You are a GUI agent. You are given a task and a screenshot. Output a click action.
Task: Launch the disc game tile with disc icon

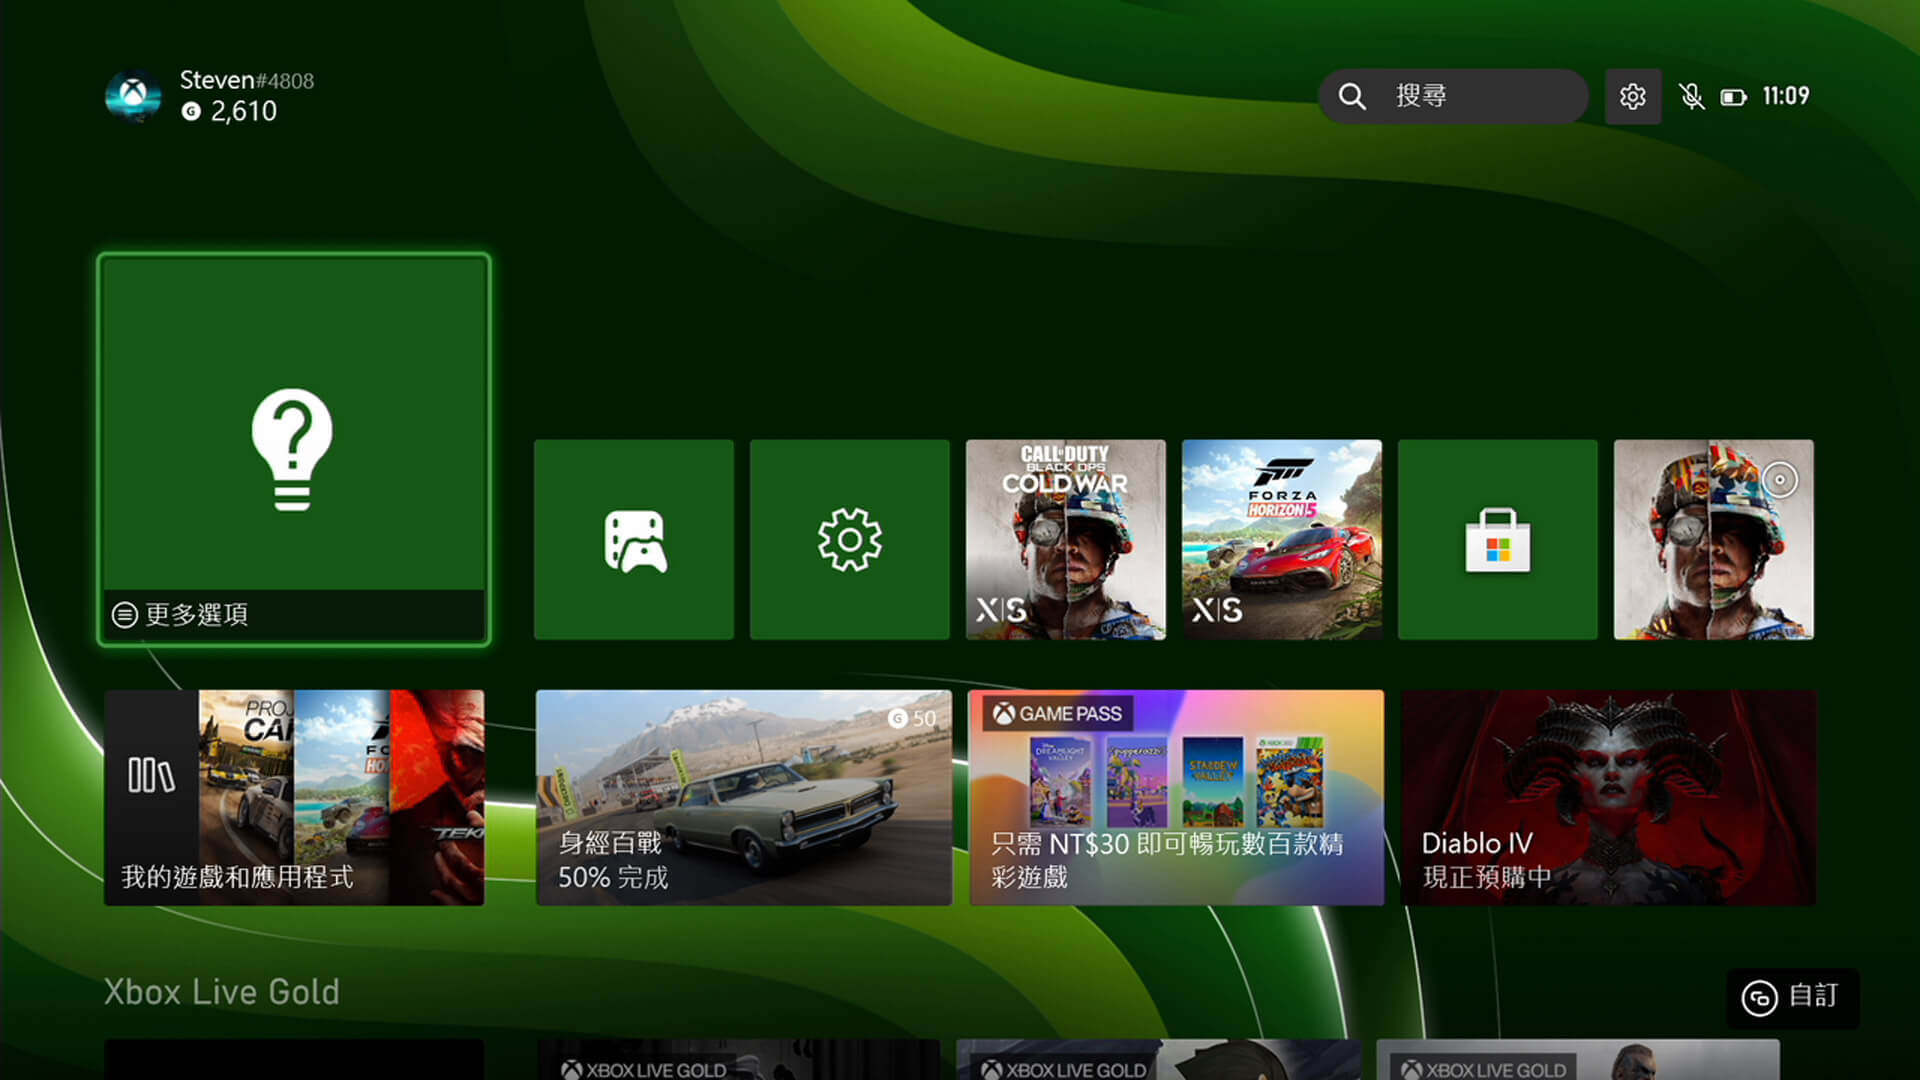tap(1714, 540)
